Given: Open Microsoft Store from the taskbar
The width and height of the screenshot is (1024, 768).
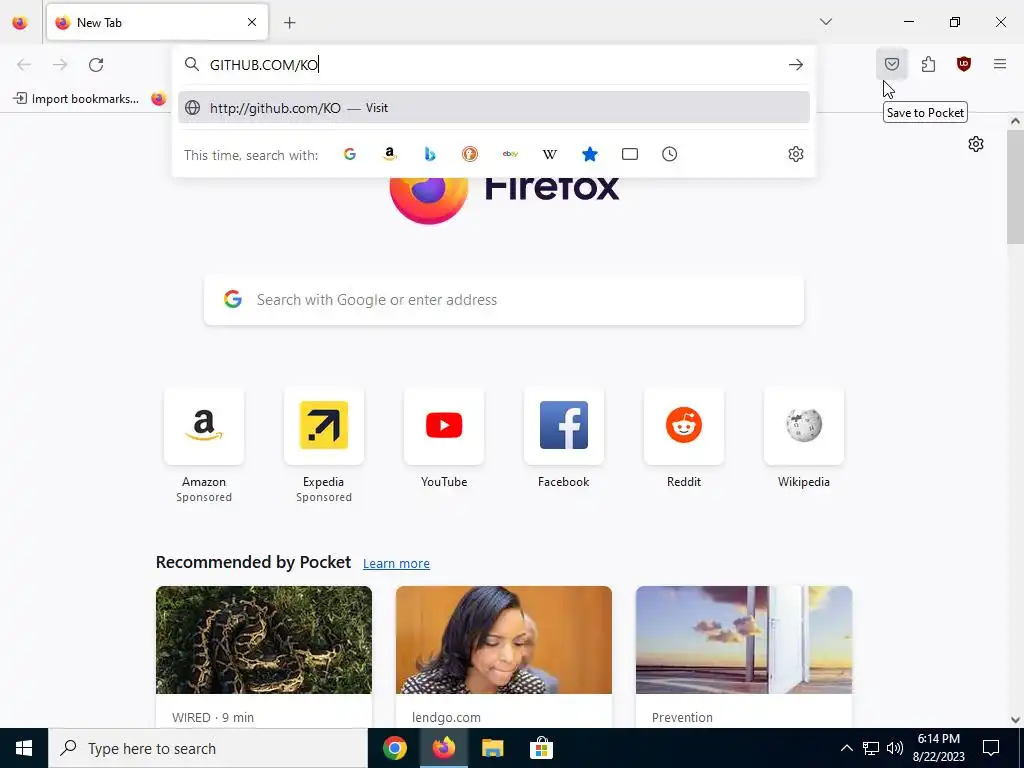Looking at the screenshot, I should point(541,748).
